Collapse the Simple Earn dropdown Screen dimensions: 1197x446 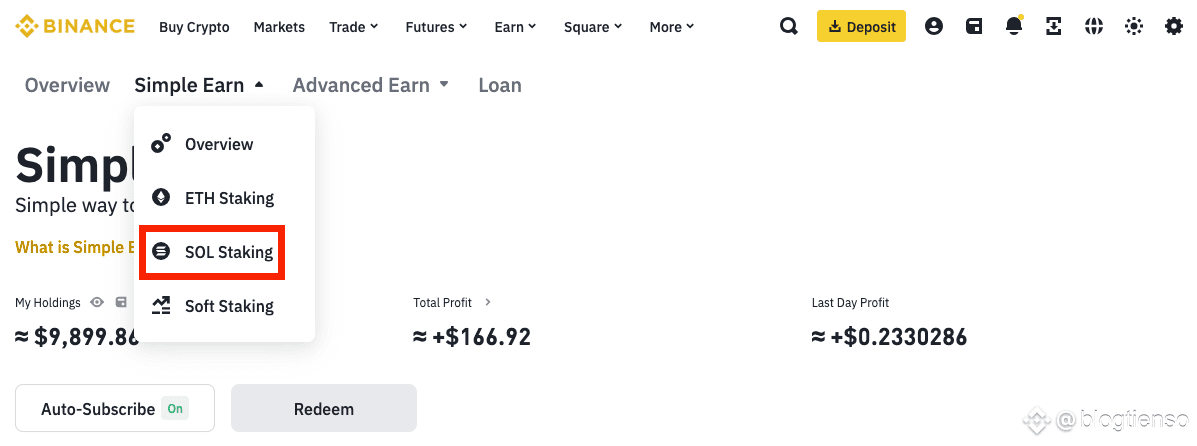click(199, 85)
